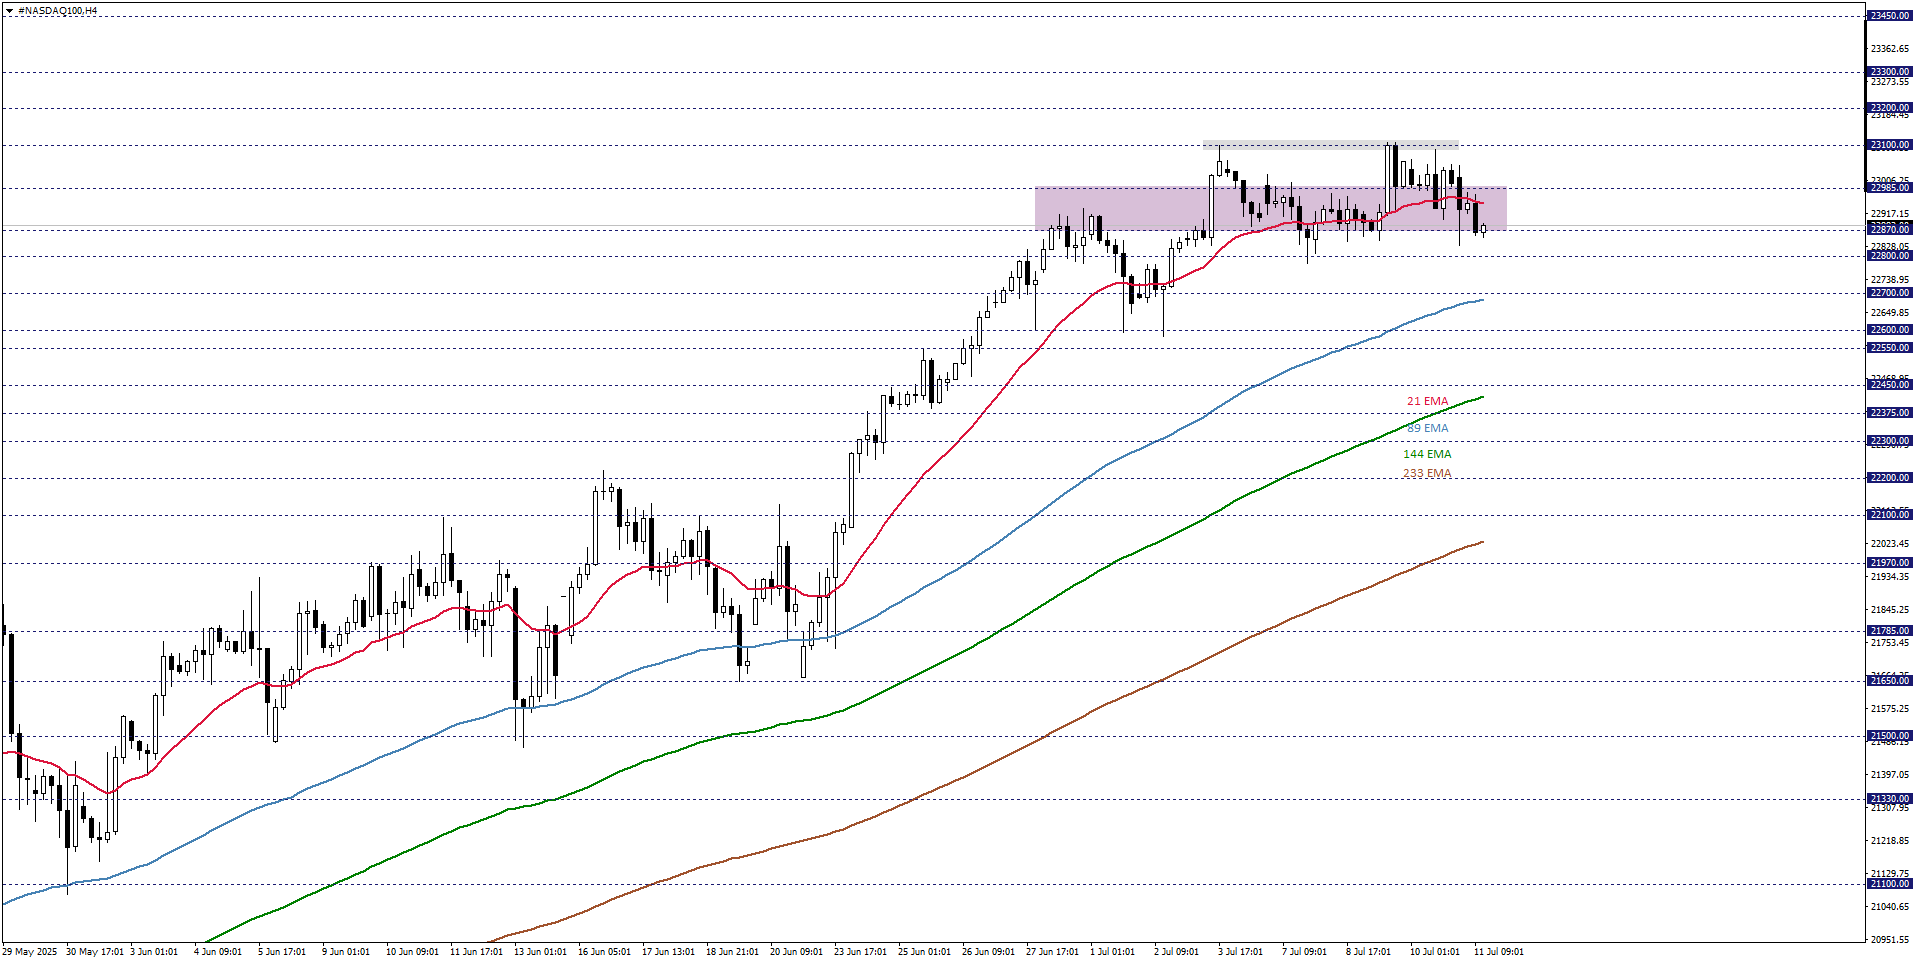Click the 10 Jul 01:01 time label
This screenshot has height=963, width=1916.
tap(1435, 952)
